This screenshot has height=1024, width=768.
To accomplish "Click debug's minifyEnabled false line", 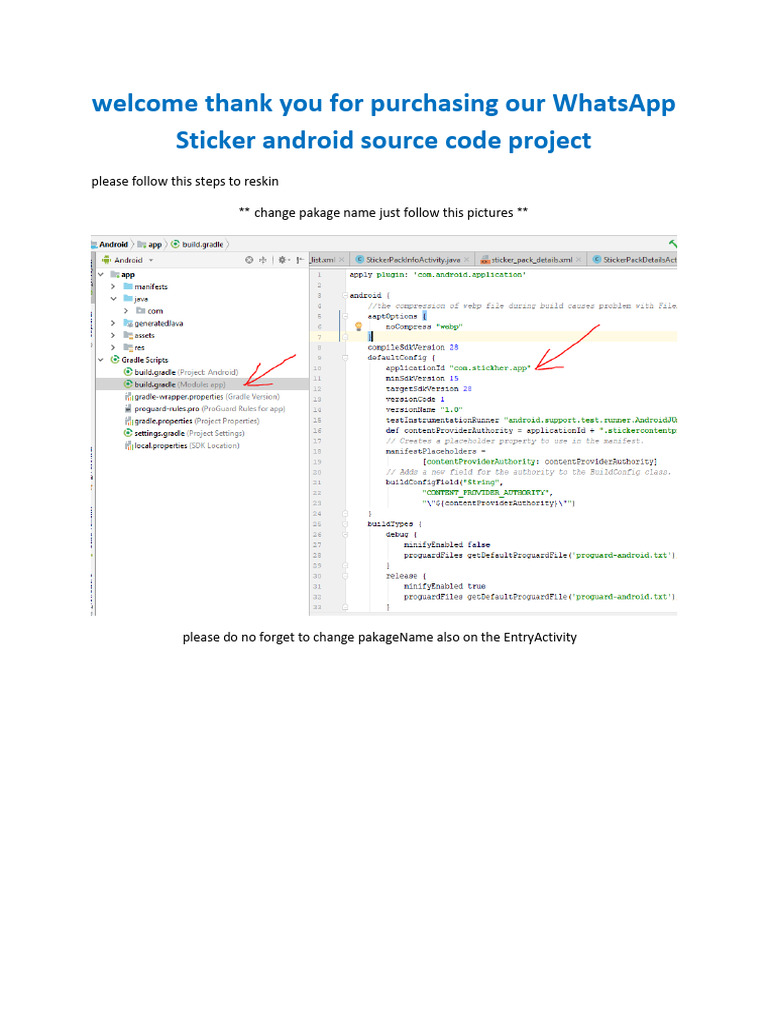I will click(447, 545).
